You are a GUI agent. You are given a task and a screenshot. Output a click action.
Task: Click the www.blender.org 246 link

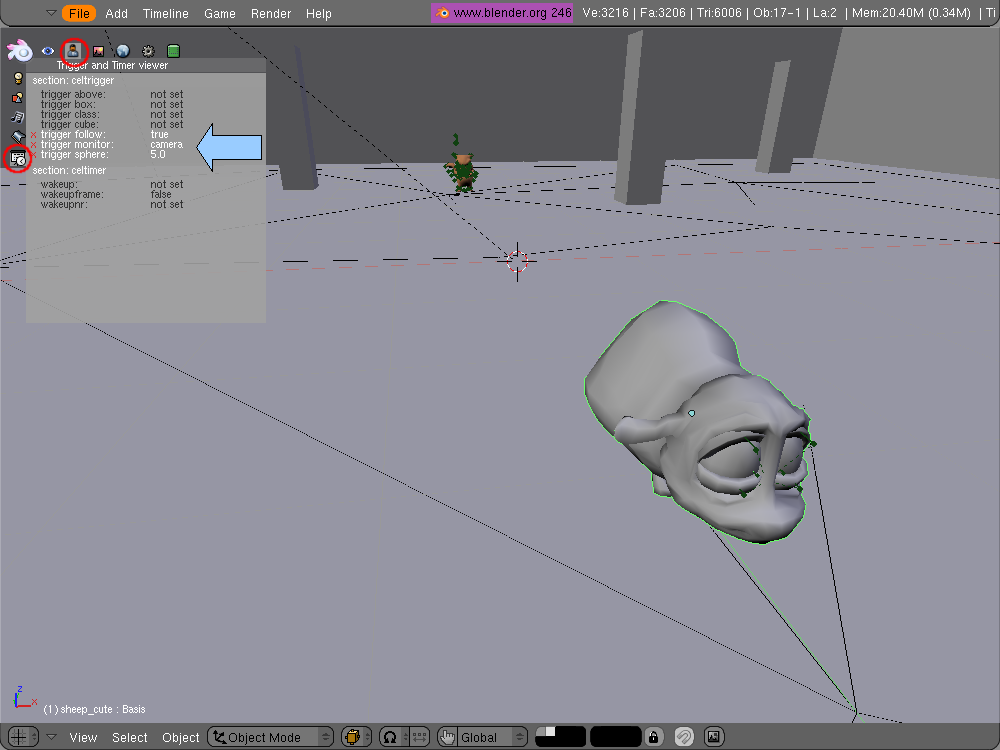click(503, 13)
